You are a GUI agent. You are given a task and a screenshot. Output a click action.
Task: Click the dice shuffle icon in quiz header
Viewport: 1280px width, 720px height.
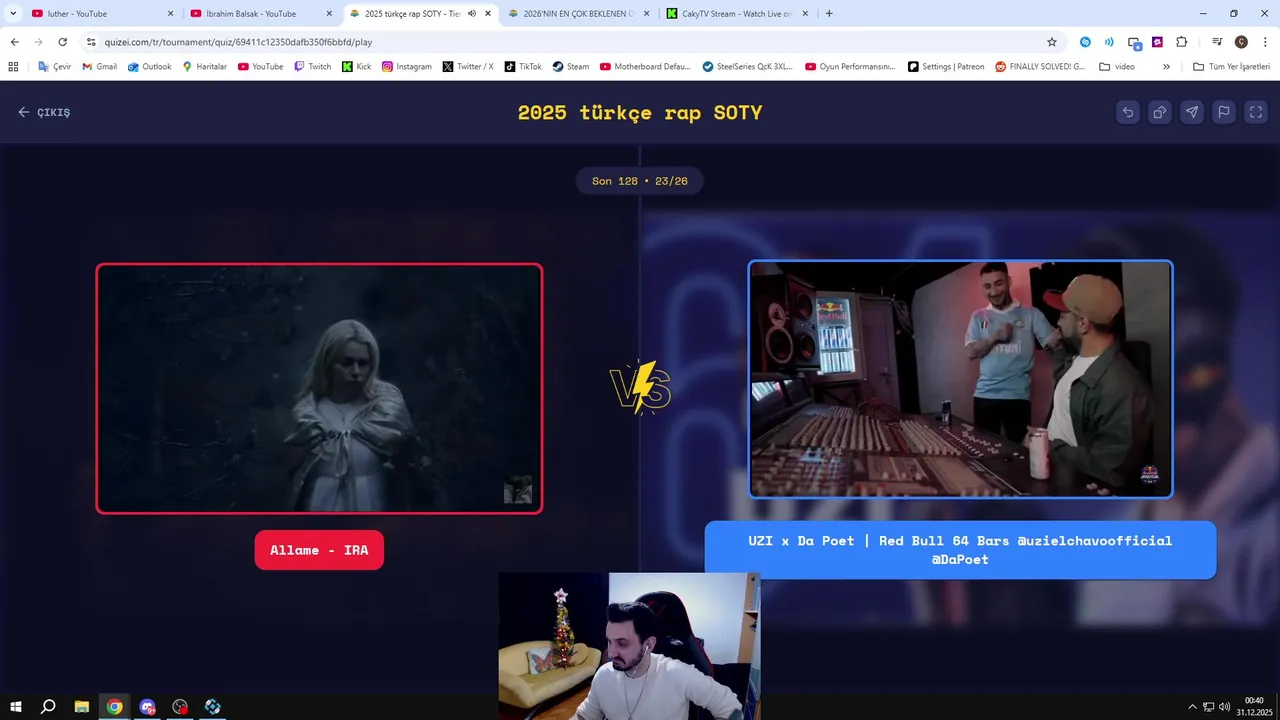pyautogui.click(x=1160, y=112)
